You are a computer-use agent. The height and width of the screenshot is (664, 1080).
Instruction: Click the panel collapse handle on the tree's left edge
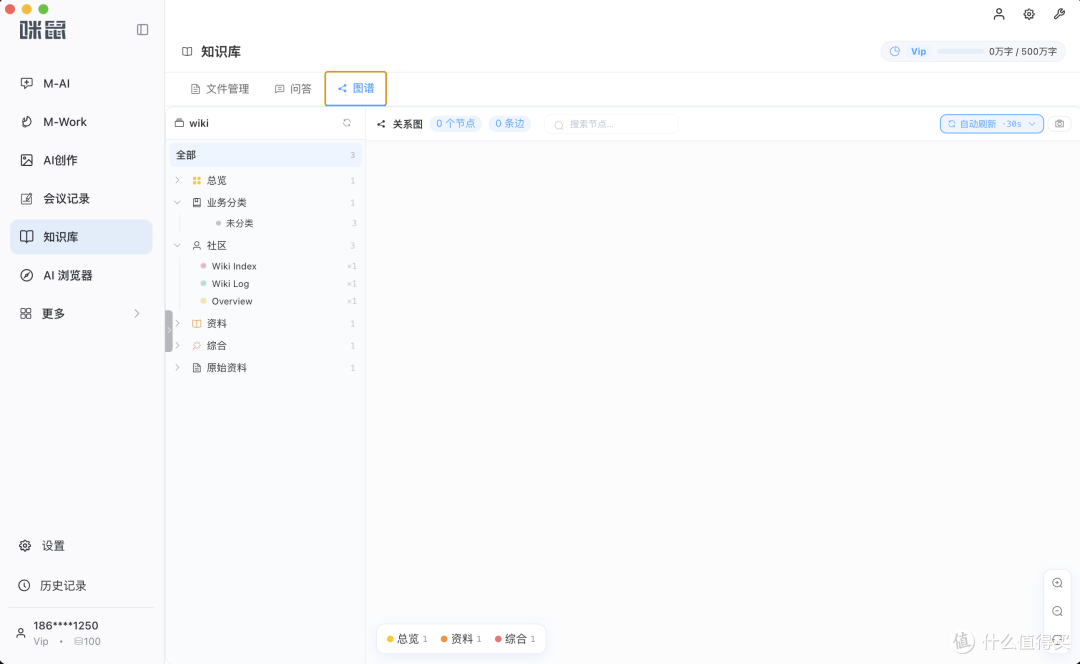coord(169,331)
